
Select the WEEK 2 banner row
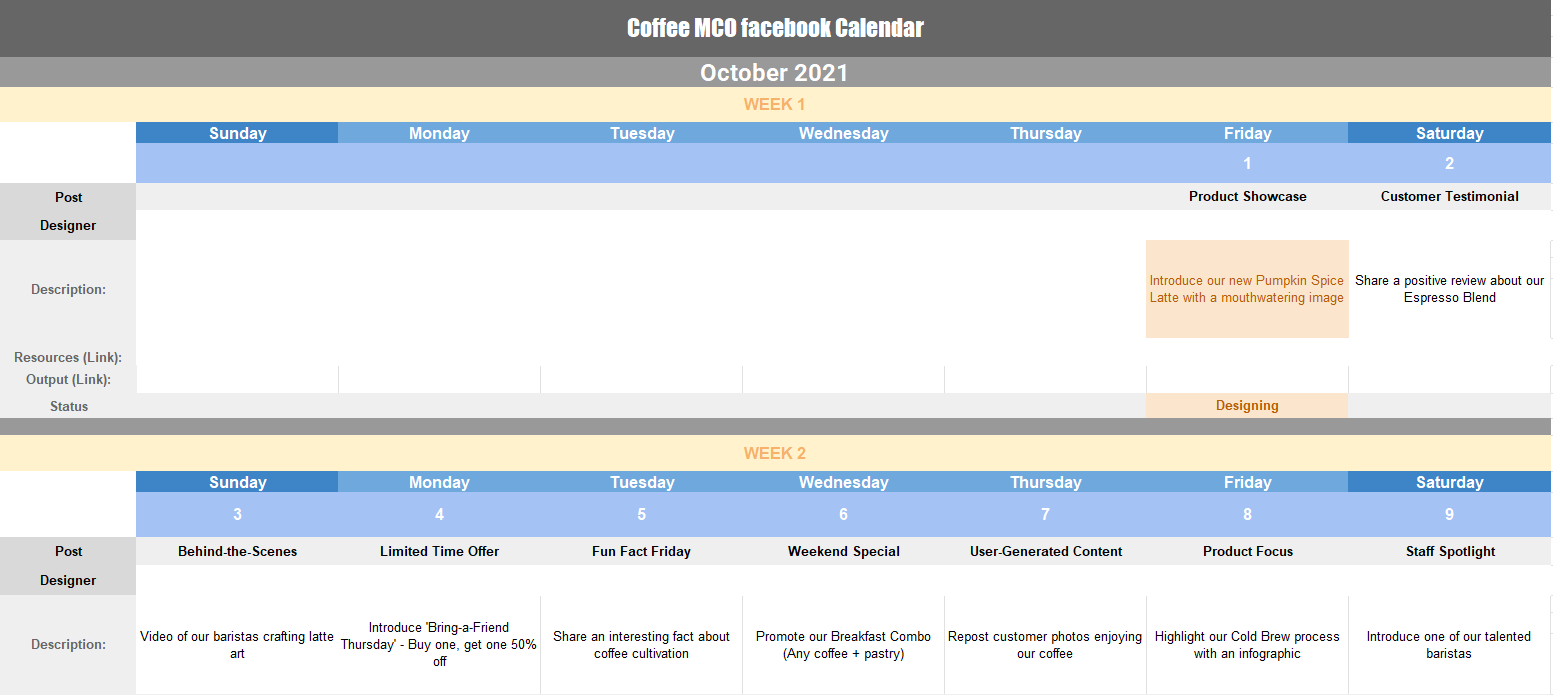(x=775, y=453)
